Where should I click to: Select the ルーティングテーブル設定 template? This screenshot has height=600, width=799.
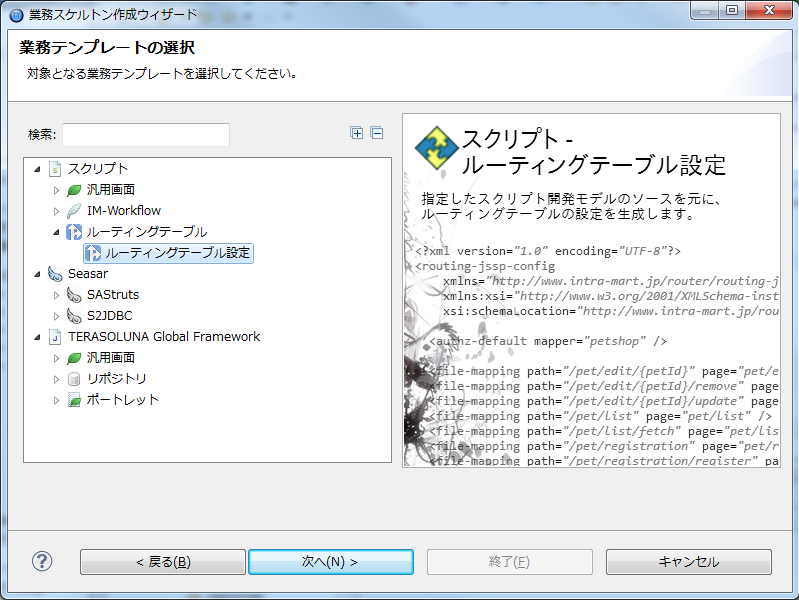pos(177,253)
